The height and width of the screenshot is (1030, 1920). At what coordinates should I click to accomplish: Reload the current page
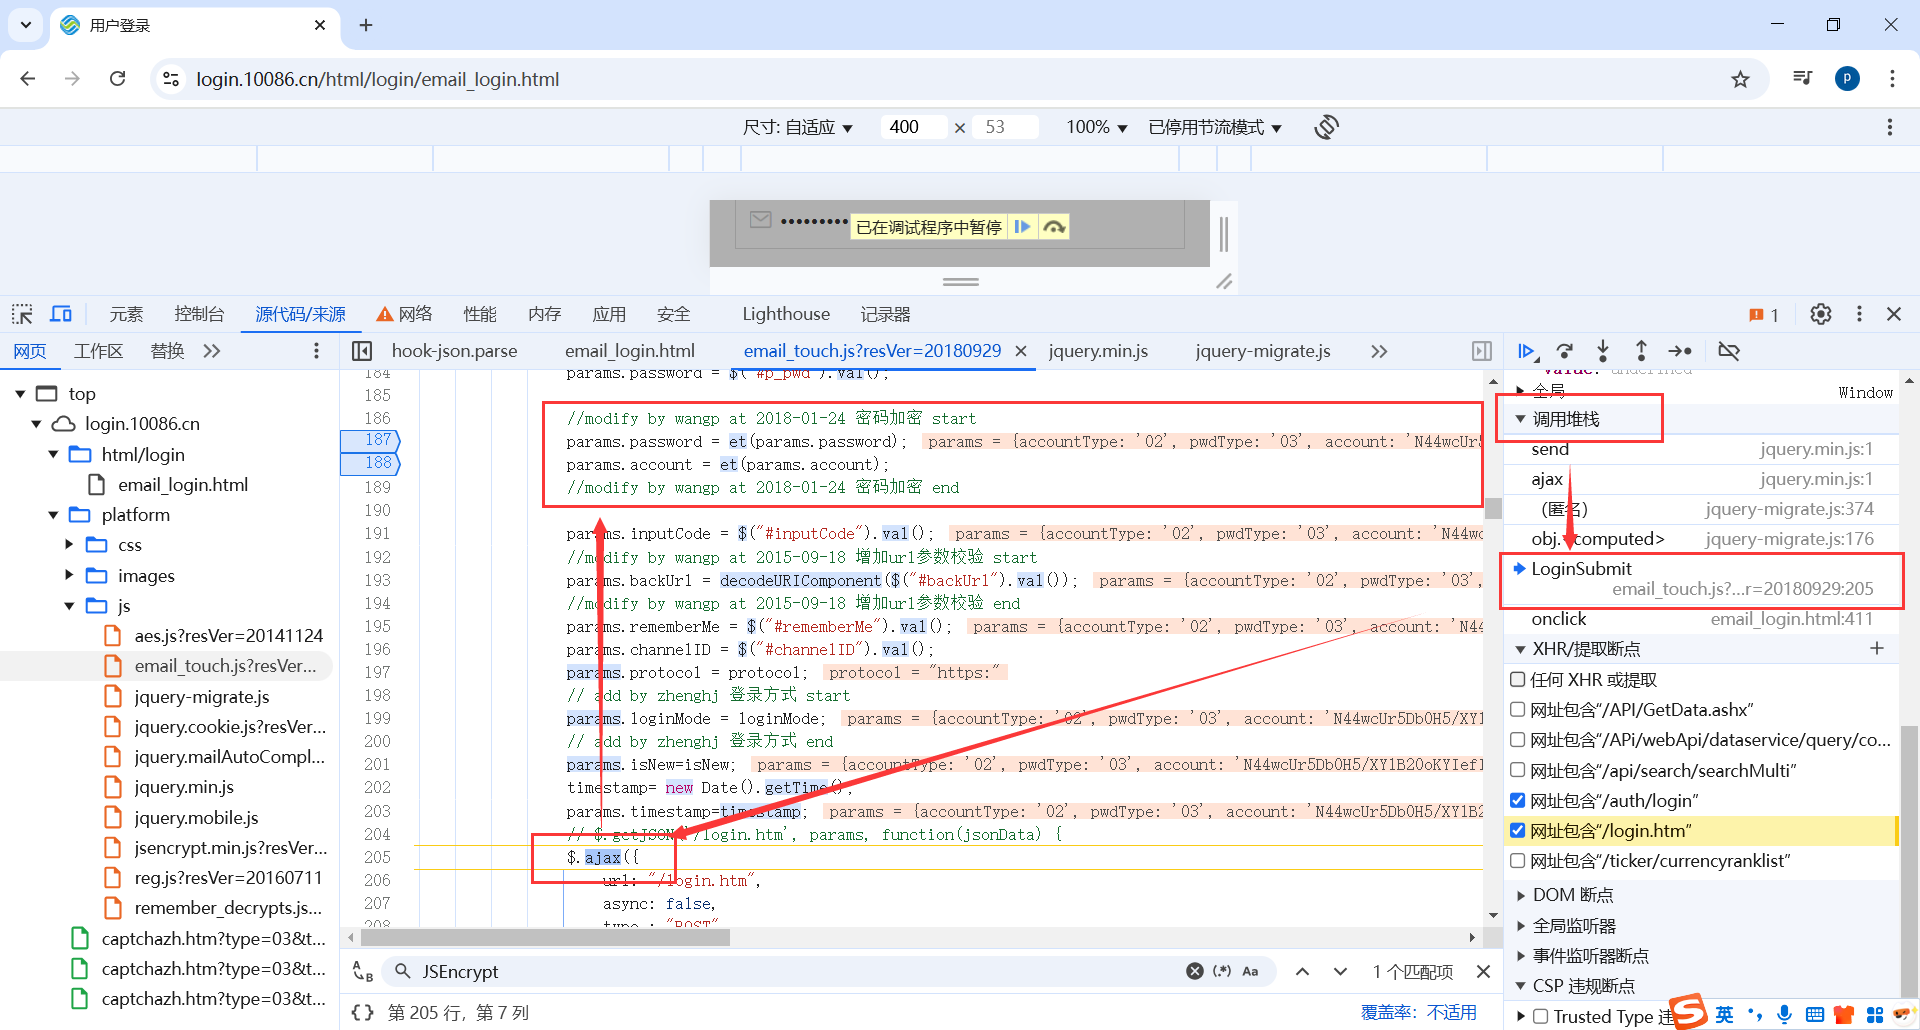coord(117,79)
